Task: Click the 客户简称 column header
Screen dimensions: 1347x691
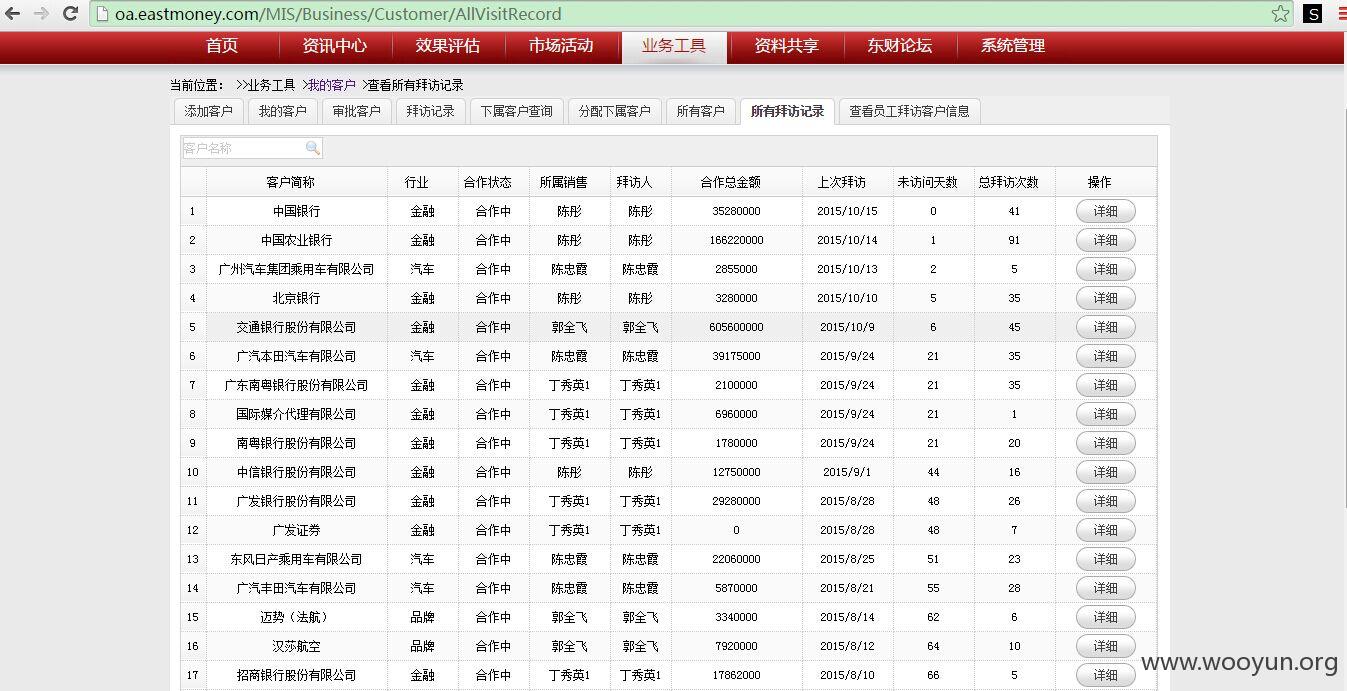Action: pyautogui.click(x=297, y=182)
